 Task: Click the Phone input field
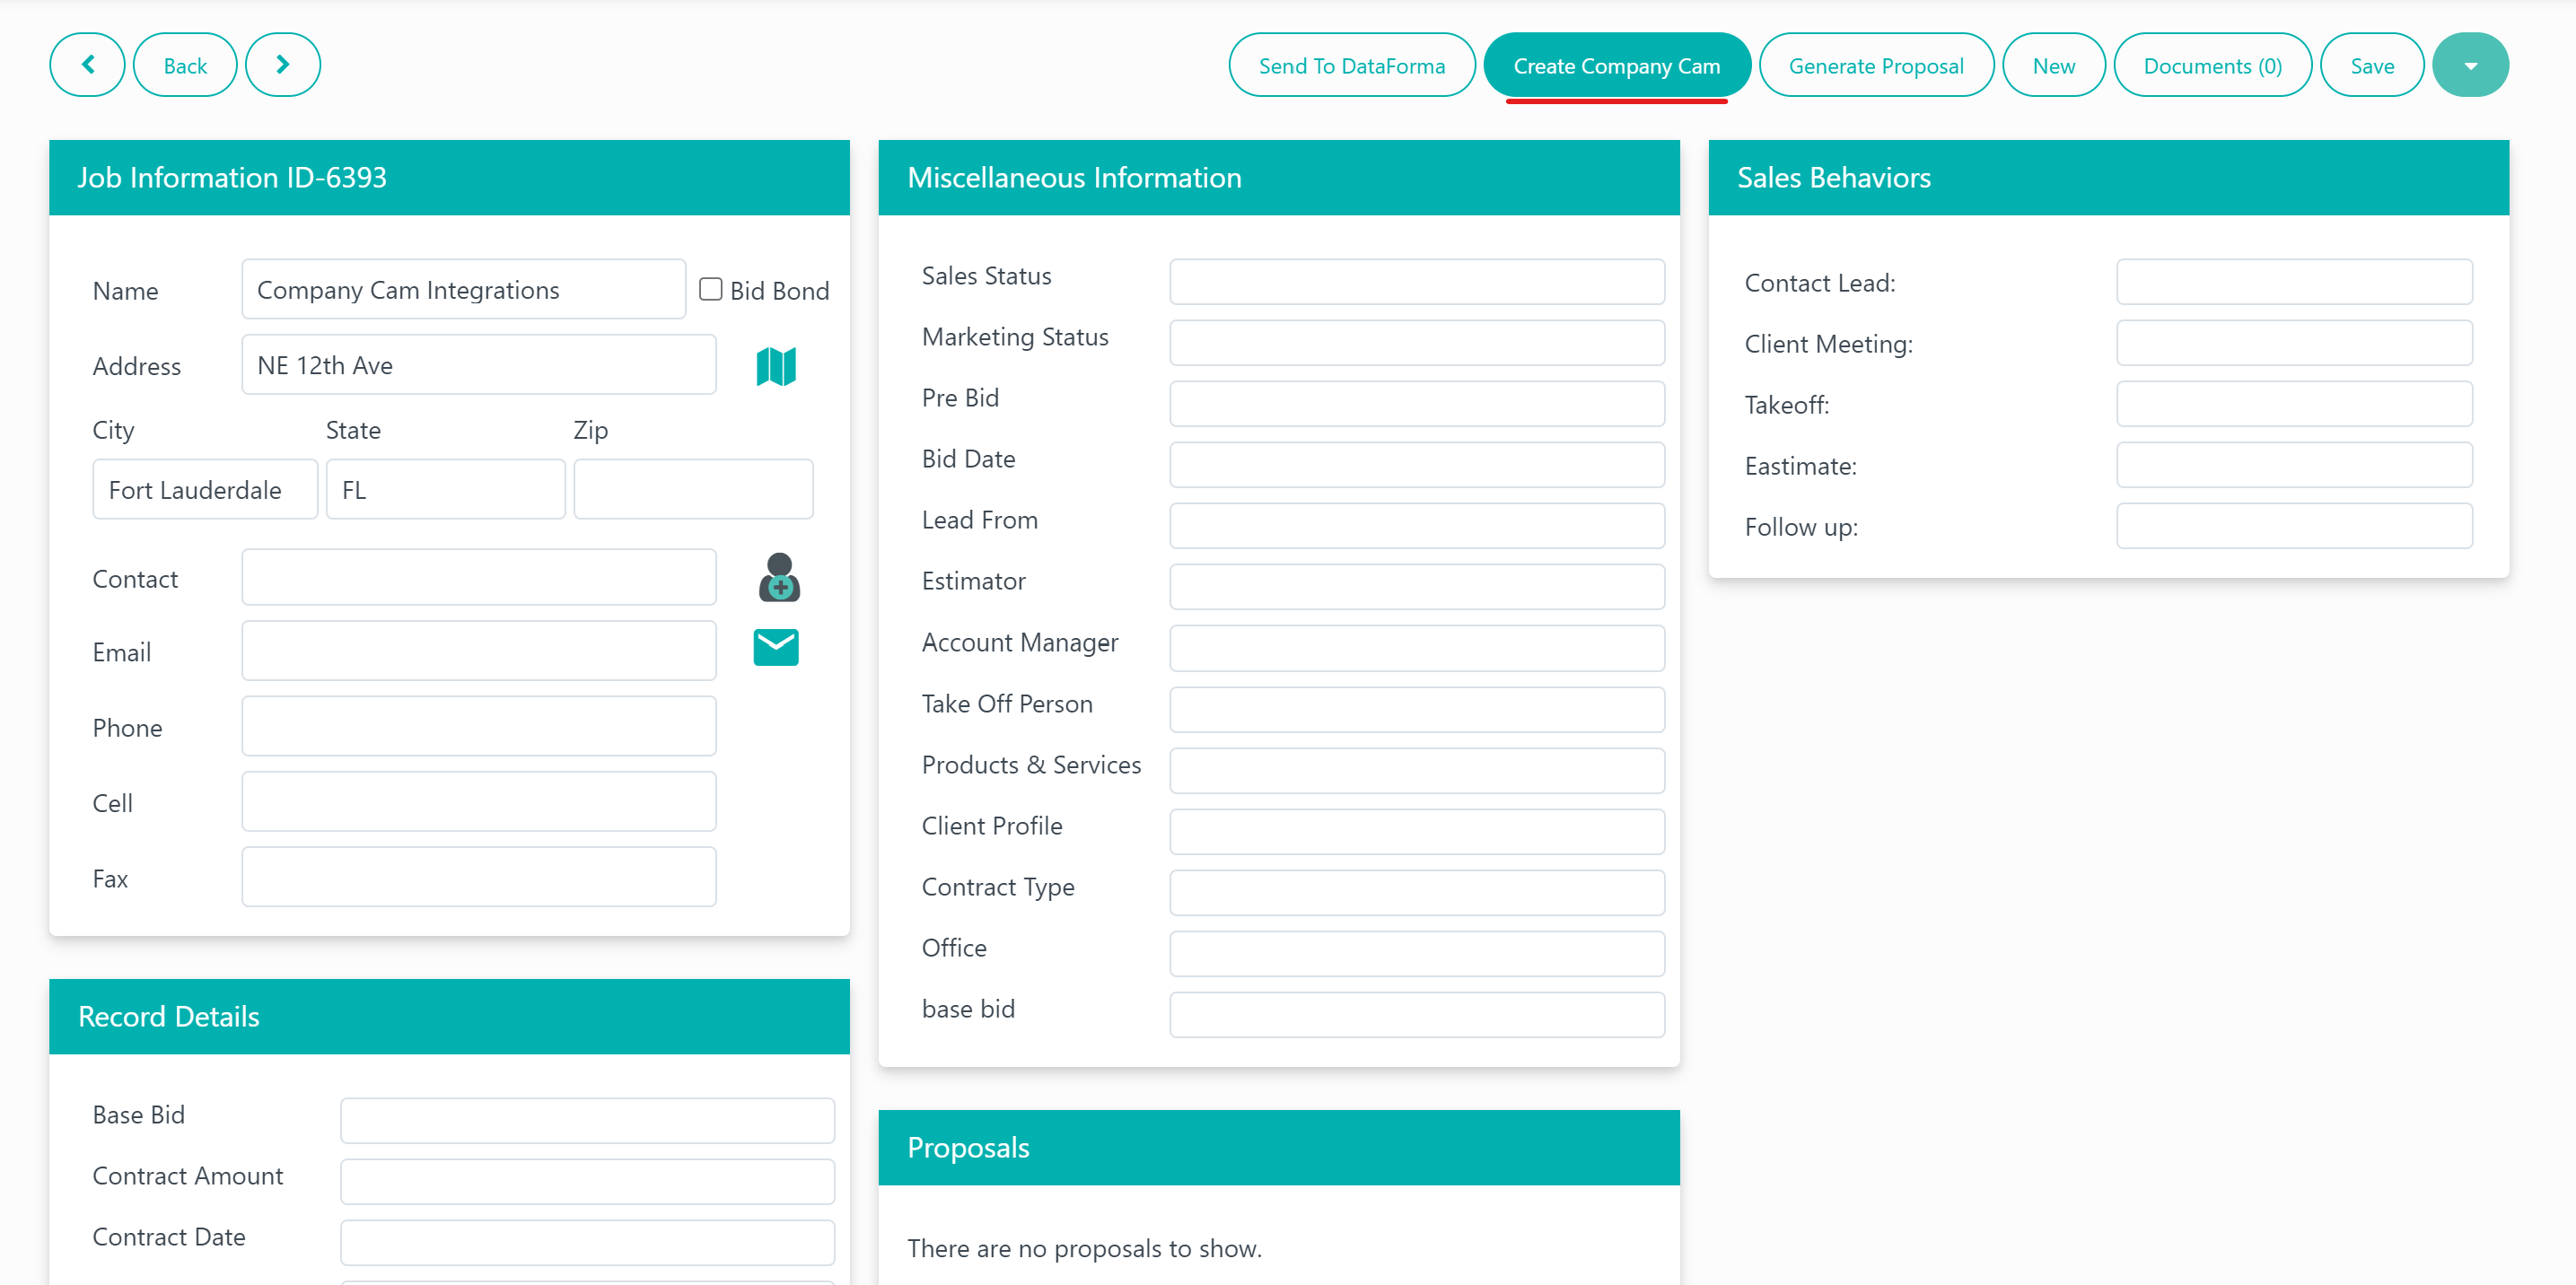click(x=478, y=726)
